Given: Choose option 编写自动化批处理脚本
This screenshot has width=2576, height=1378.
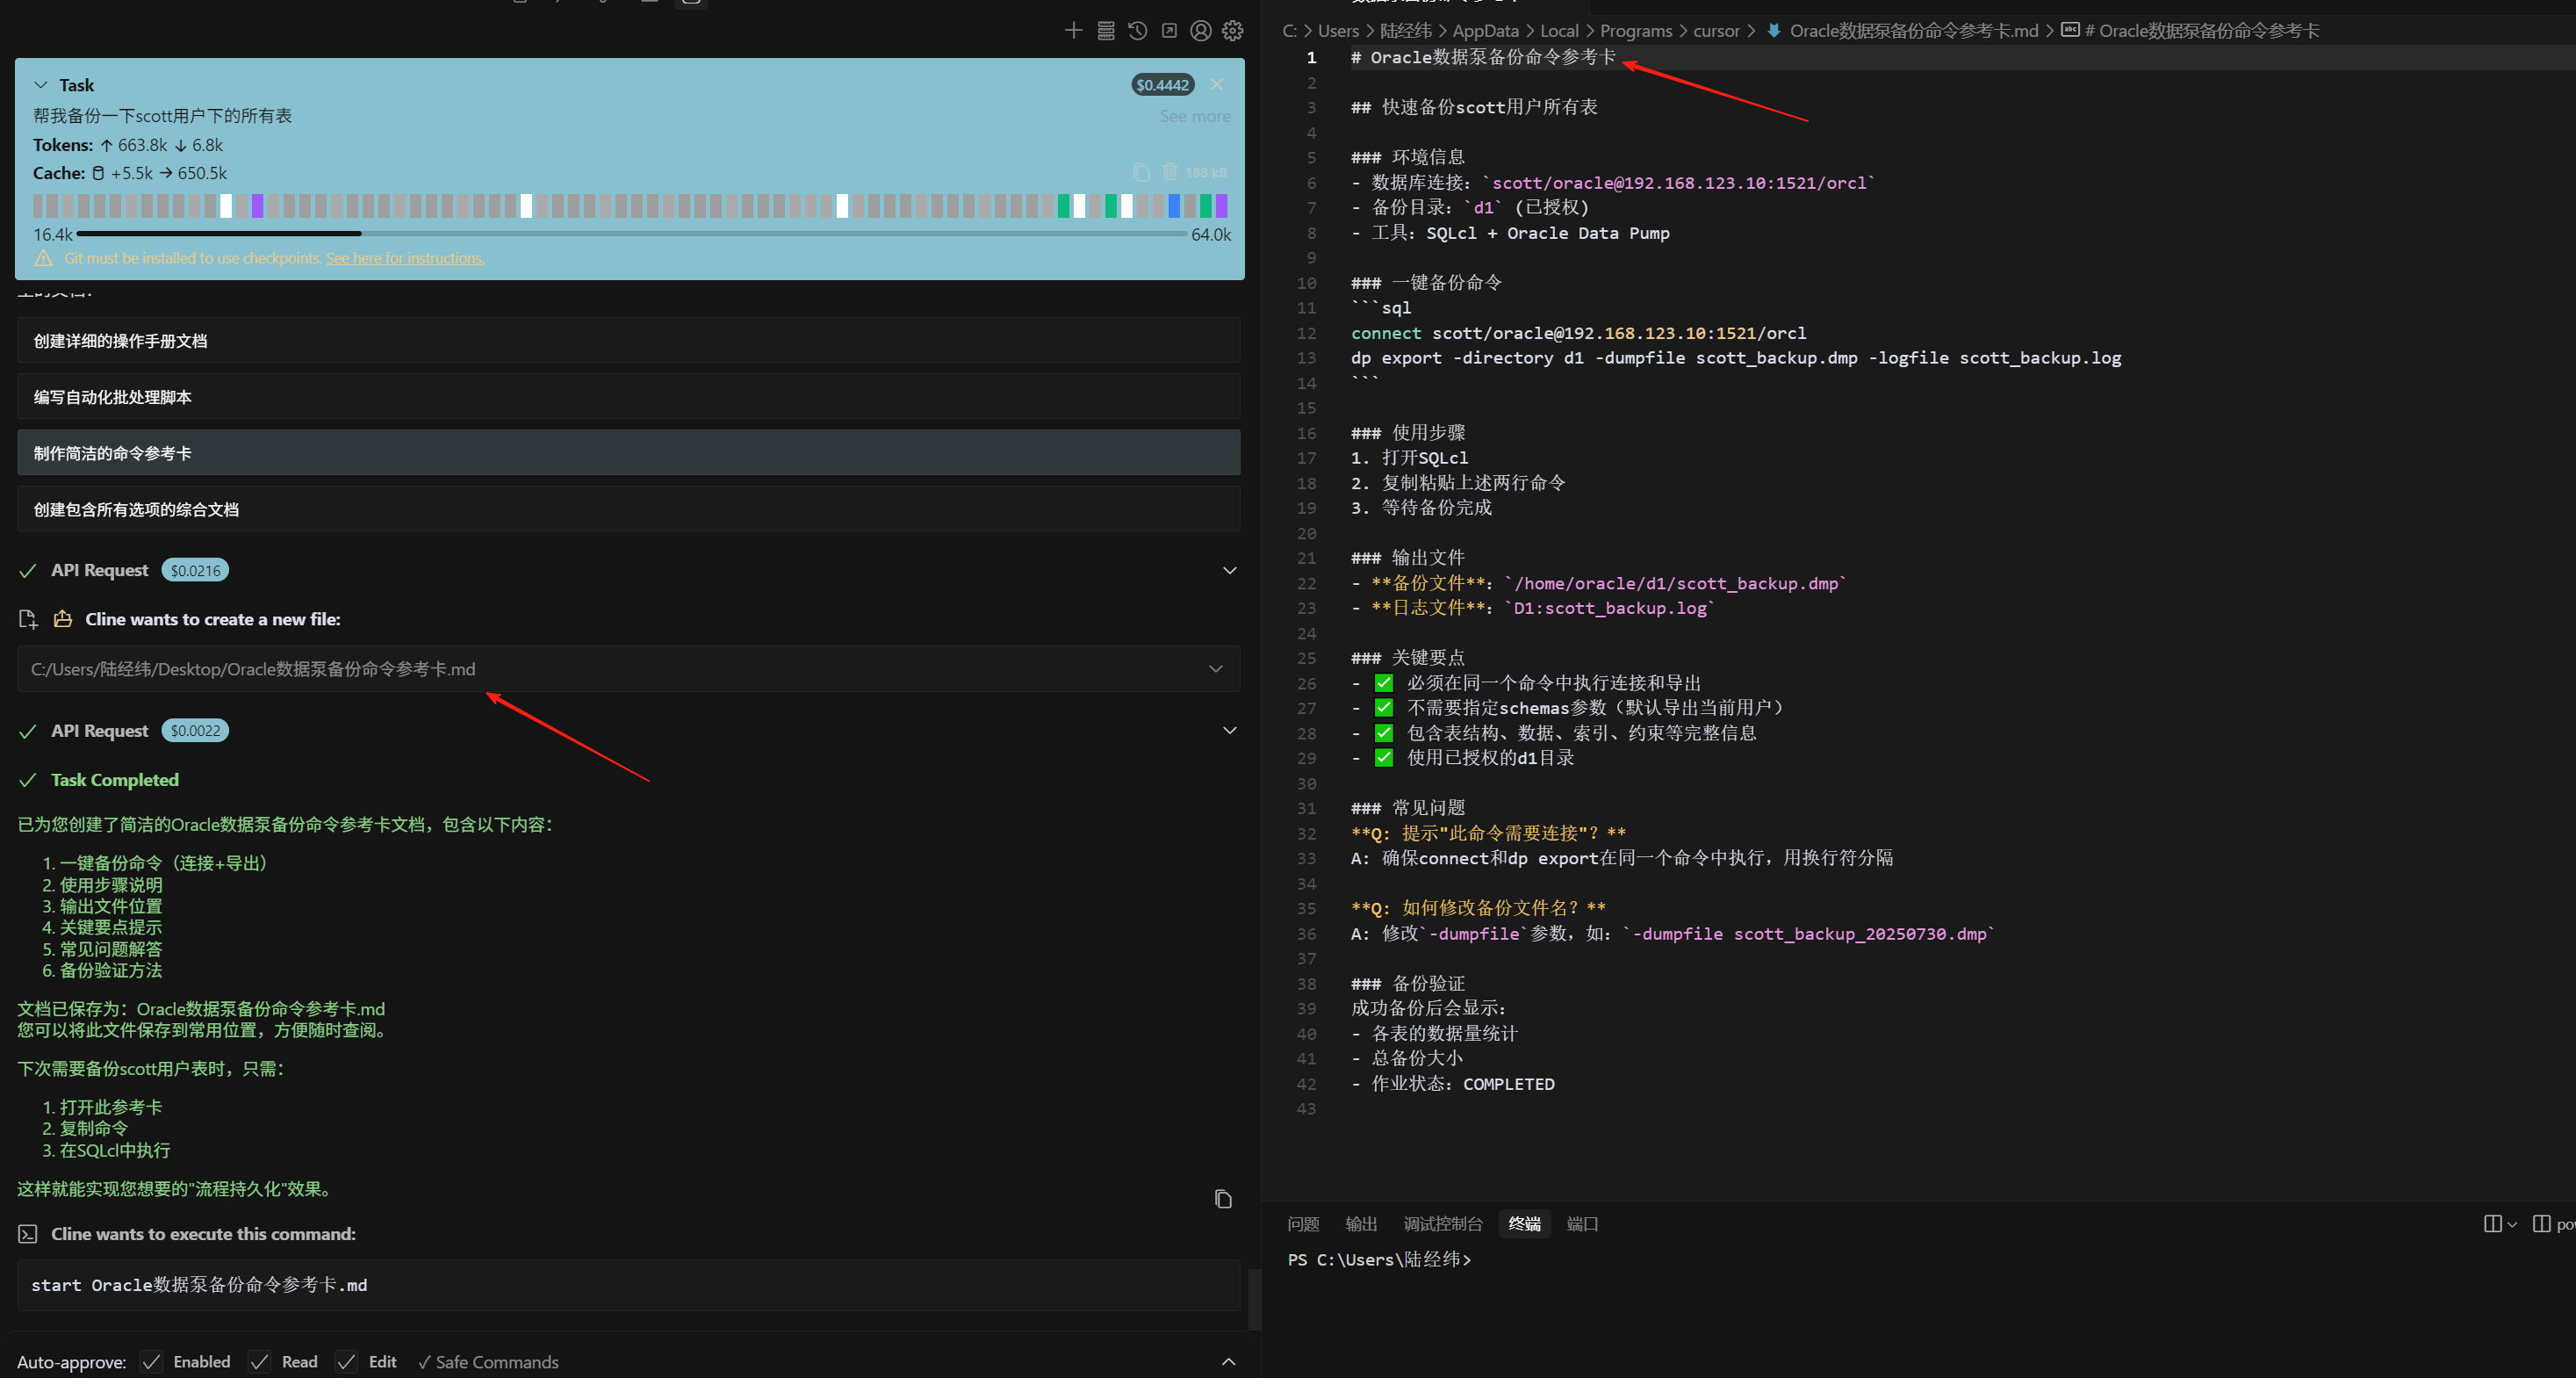Looking at the screenshot, I should [629, 397].
